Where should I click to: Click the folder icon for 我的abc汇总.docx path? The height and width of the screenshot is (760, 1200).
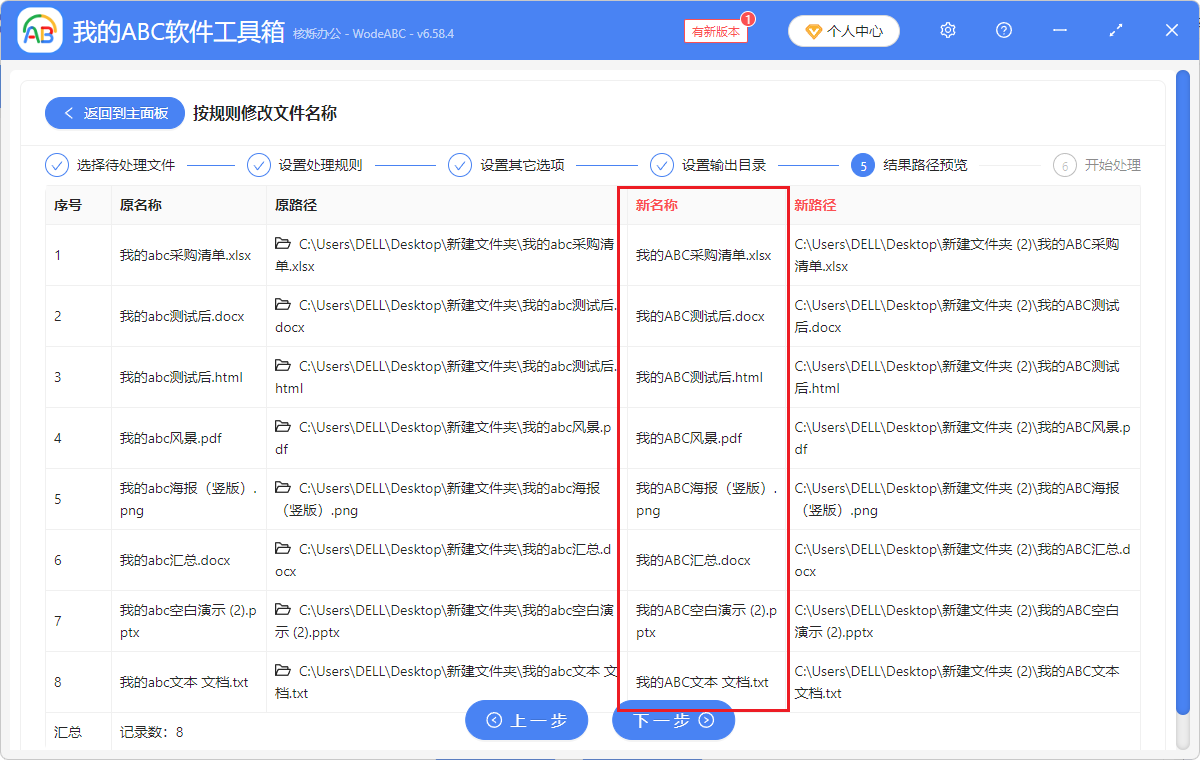[x=282, y=549]
